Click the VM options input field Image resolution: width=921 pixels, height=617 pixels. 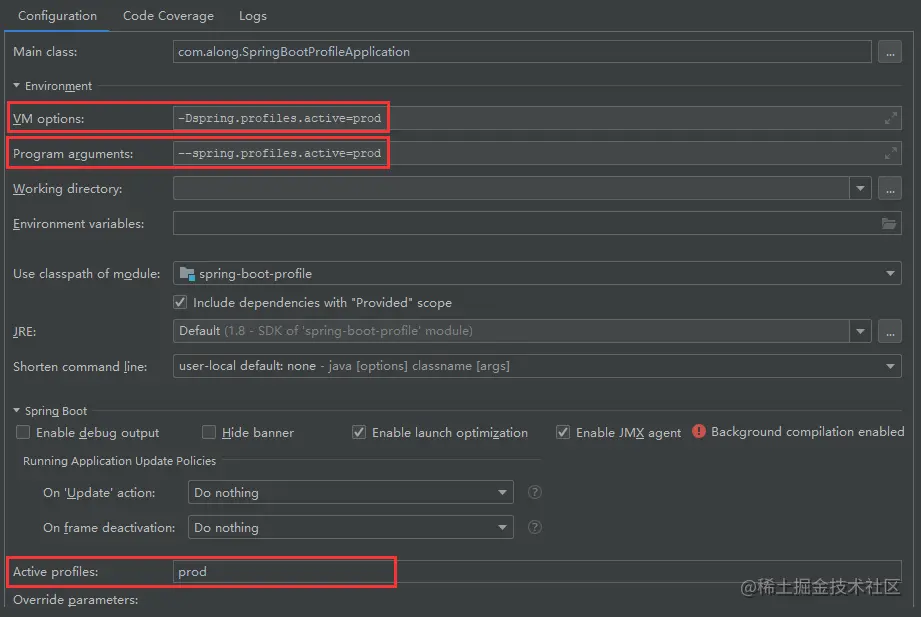click(x=537, y=118)
